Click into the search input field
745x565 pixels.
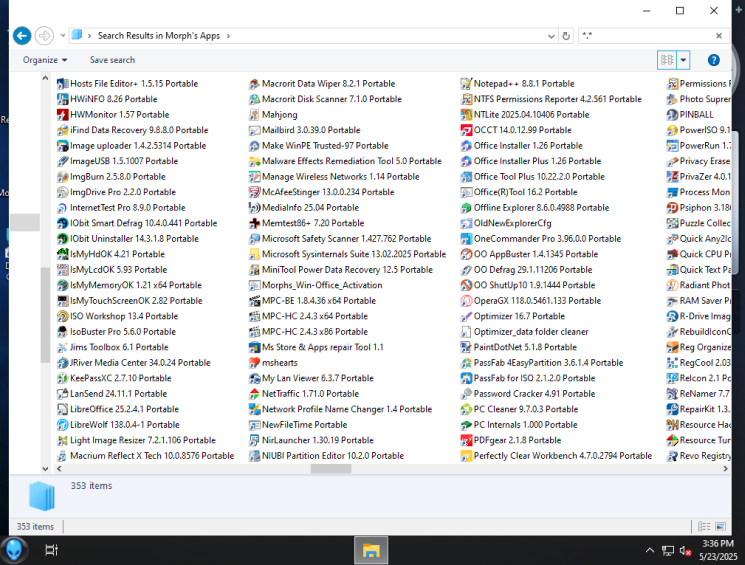point(646,36)
